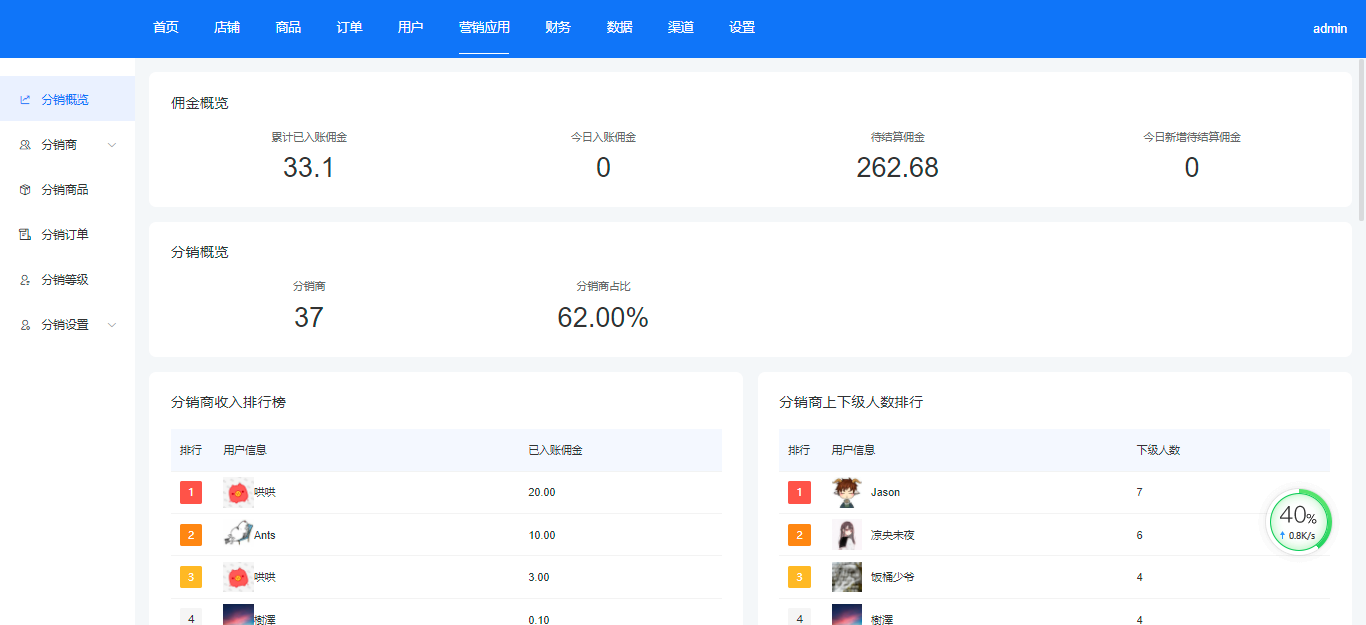Viewport: 1366px width, 625px height.
Task: Click the Jason user name in ranking
Action: (x=885, y=492)
